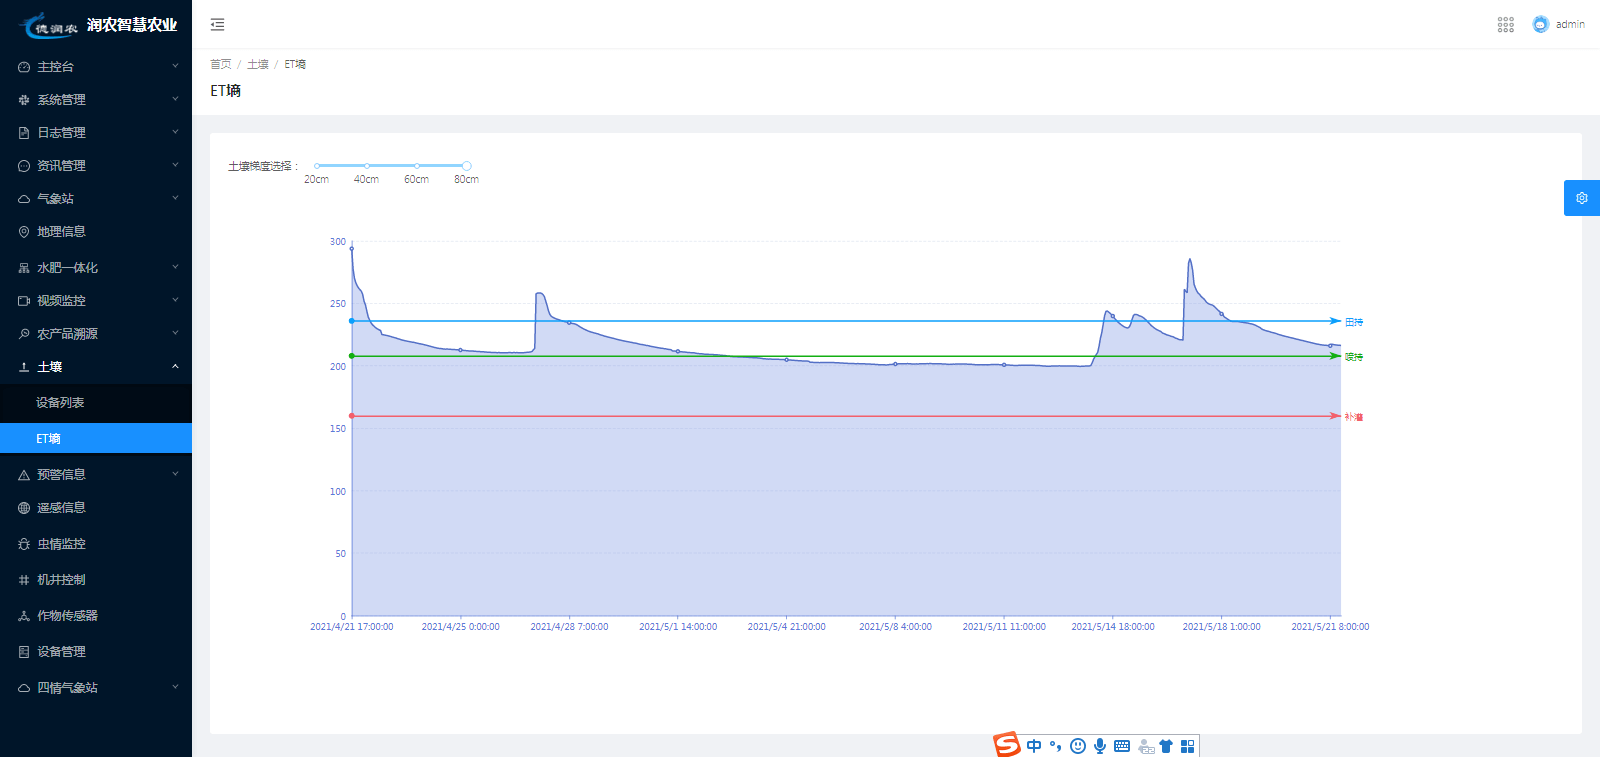Image resolution: width=1600 pixels, height=757 pixels.
Task: Open the Sogou soft keyboard icon
Action: 1122,746
